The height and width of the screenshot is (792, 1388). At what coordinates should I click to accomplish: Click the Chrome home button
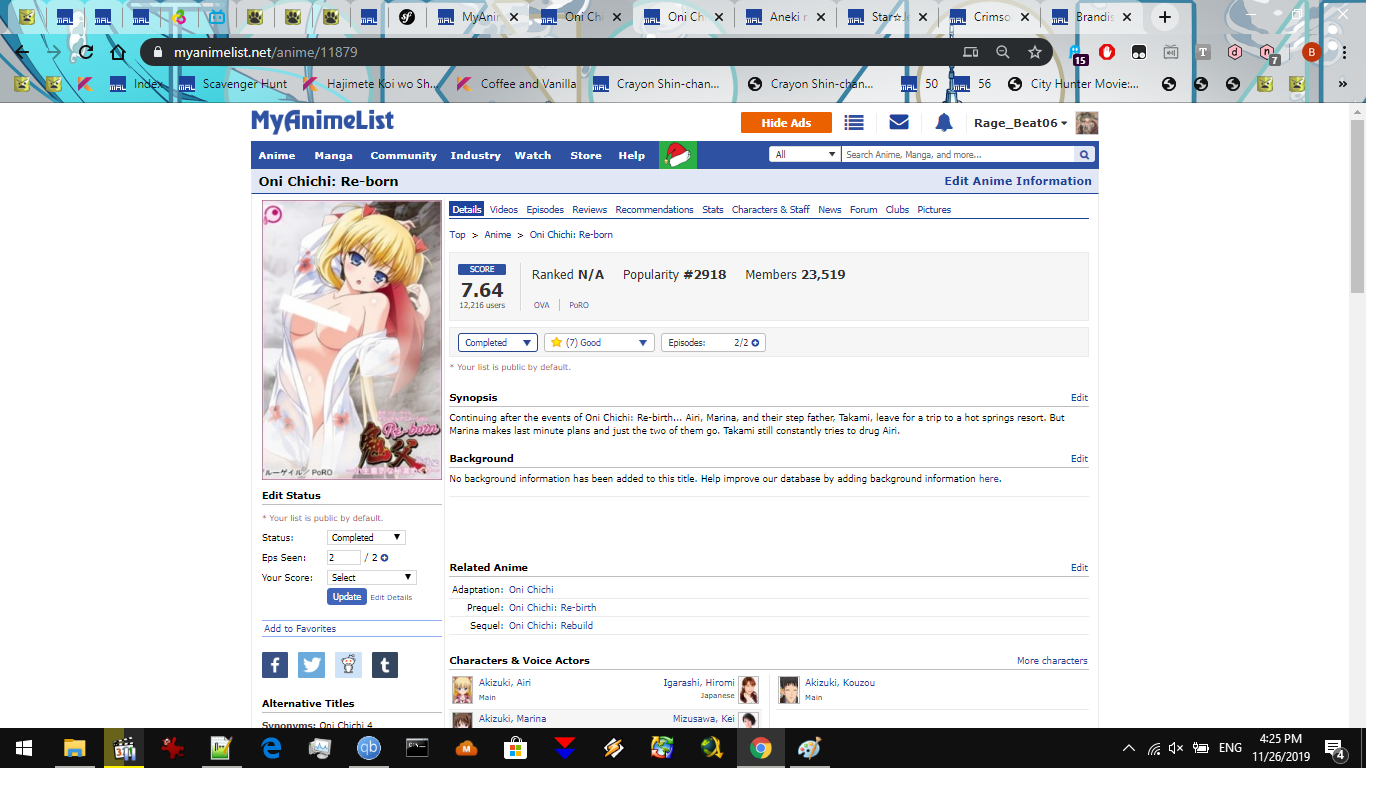(118, 52)
